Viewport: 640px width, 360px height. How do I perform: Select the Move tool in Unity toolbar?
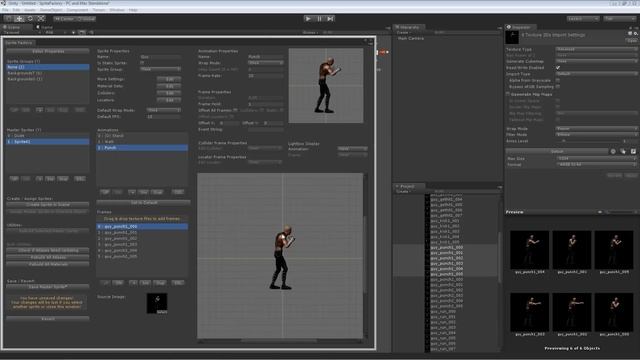[19, 18]
